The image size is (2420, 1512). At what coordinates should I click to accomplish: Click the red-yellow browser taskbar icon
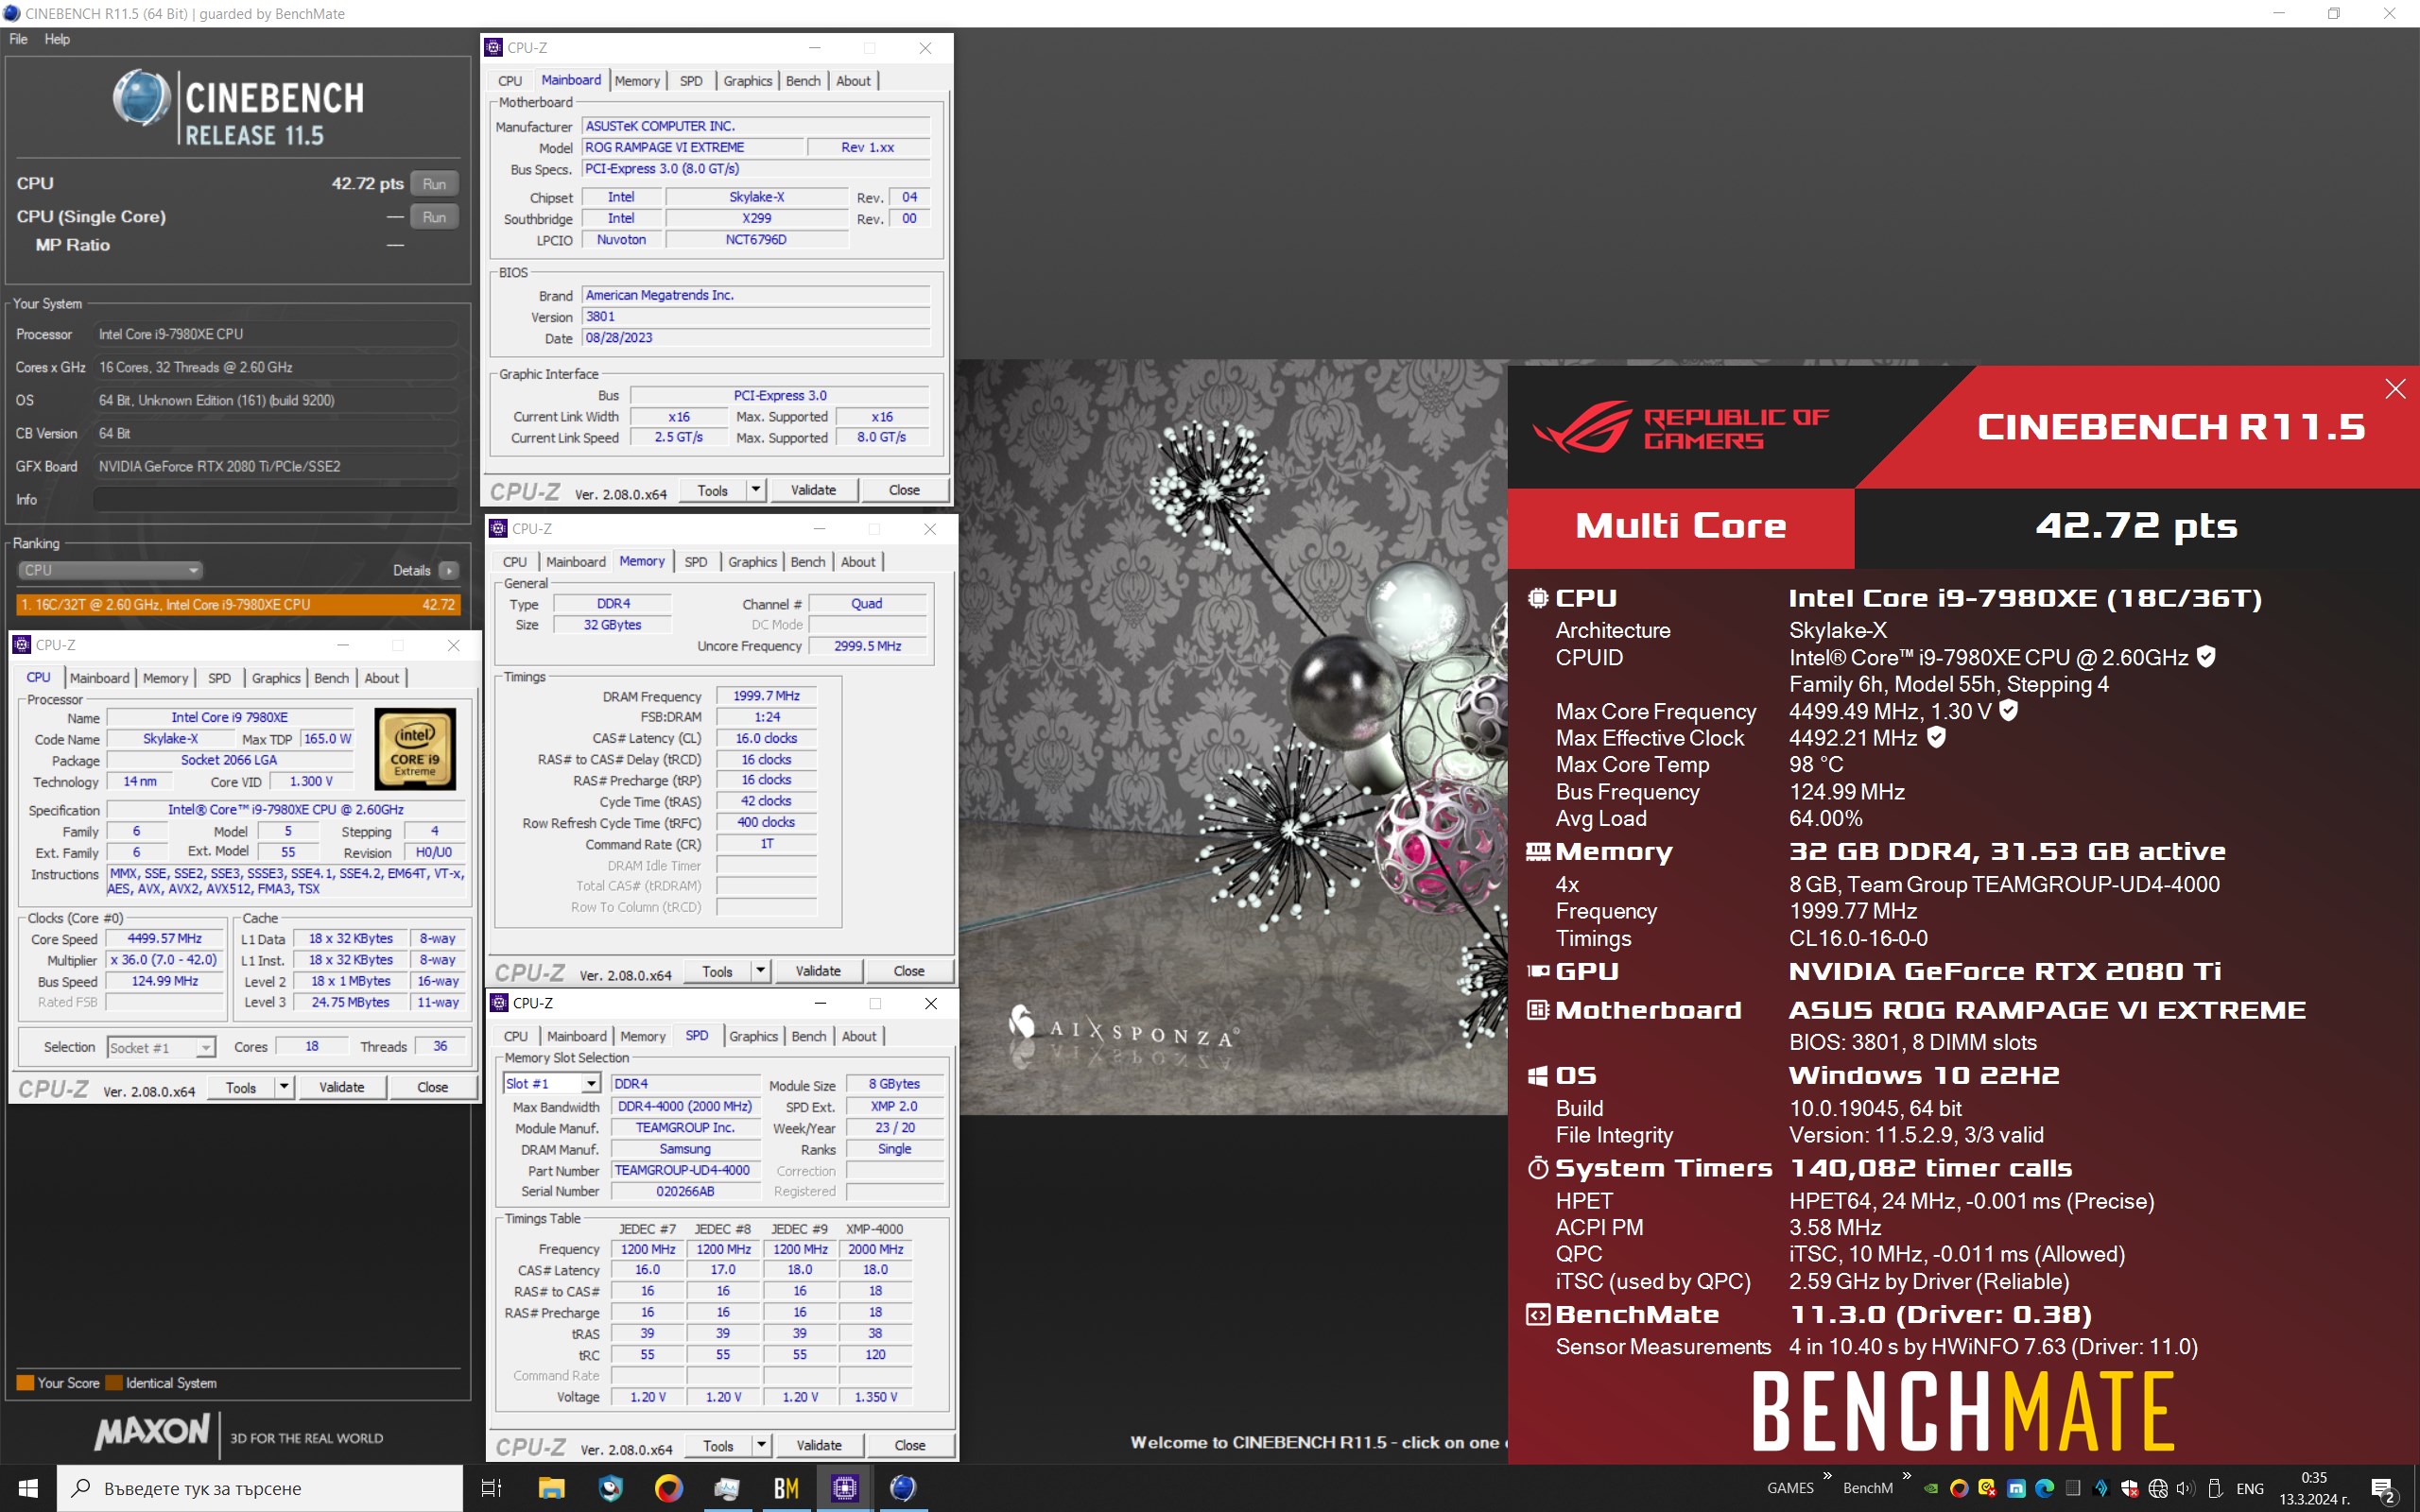(x=668, y=1488)
